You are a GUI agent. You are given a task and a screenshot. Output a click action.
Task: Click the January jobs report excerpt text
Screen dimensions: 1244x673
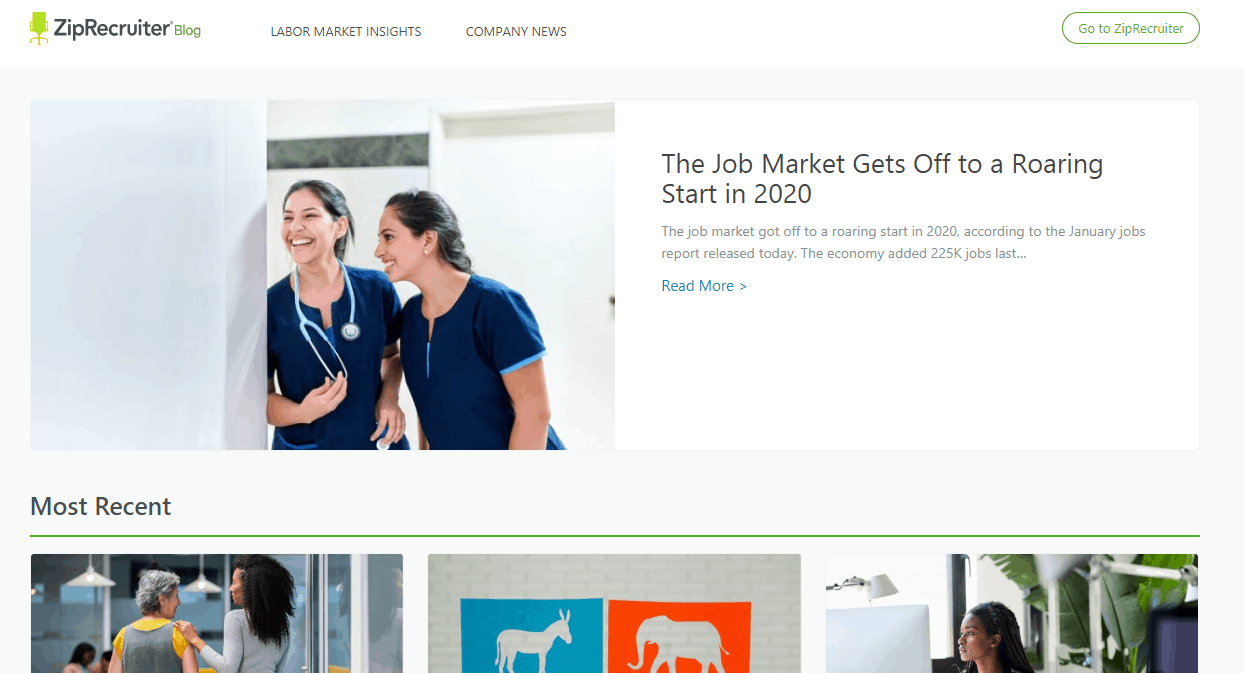[x=903, y=242]
